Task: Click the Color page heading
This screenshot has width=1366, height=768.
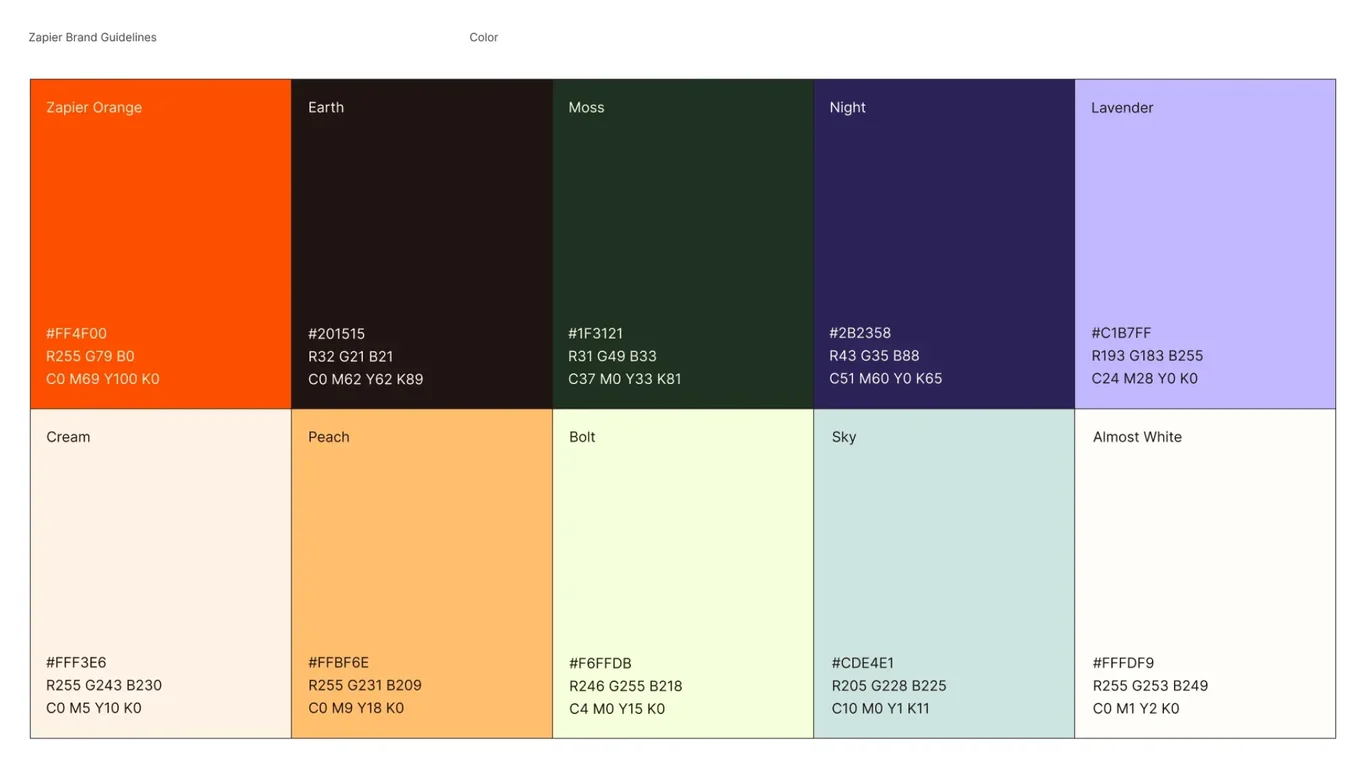Action: point(484,37)
